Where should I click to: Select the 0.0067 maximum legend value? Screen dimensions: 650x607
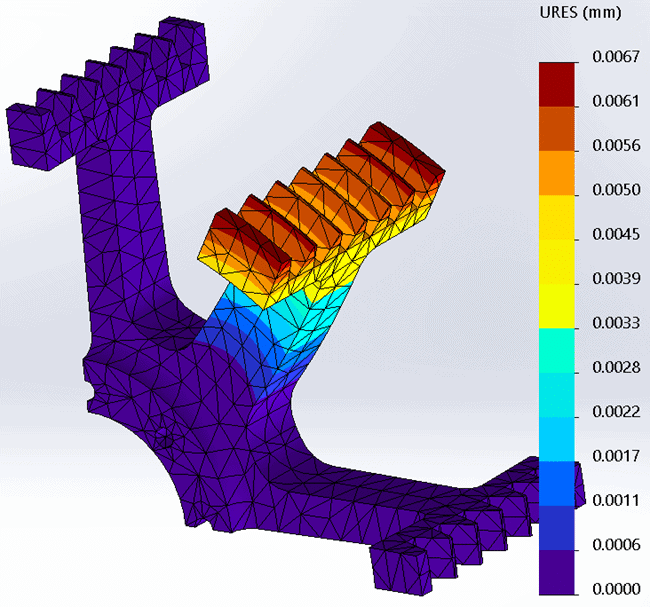(616, 56)
